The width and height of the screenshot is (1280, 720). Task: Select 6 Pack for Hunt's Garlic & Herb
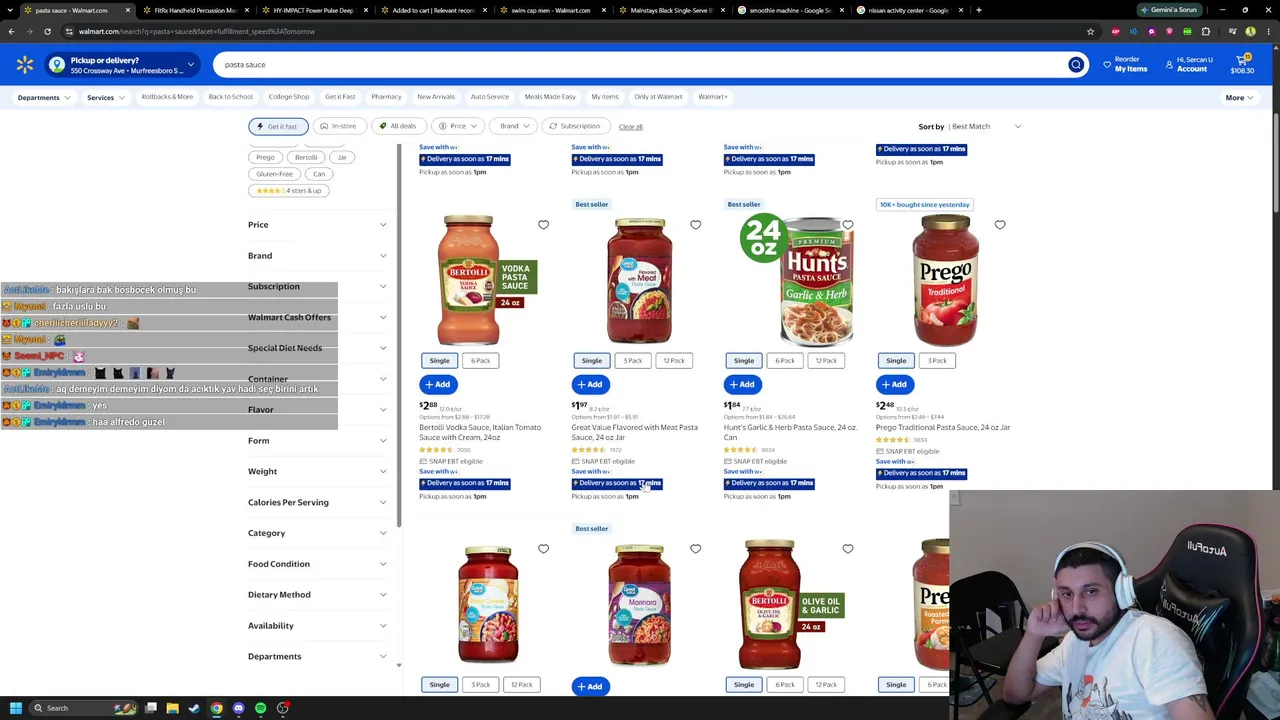click(x=785, y=361)
